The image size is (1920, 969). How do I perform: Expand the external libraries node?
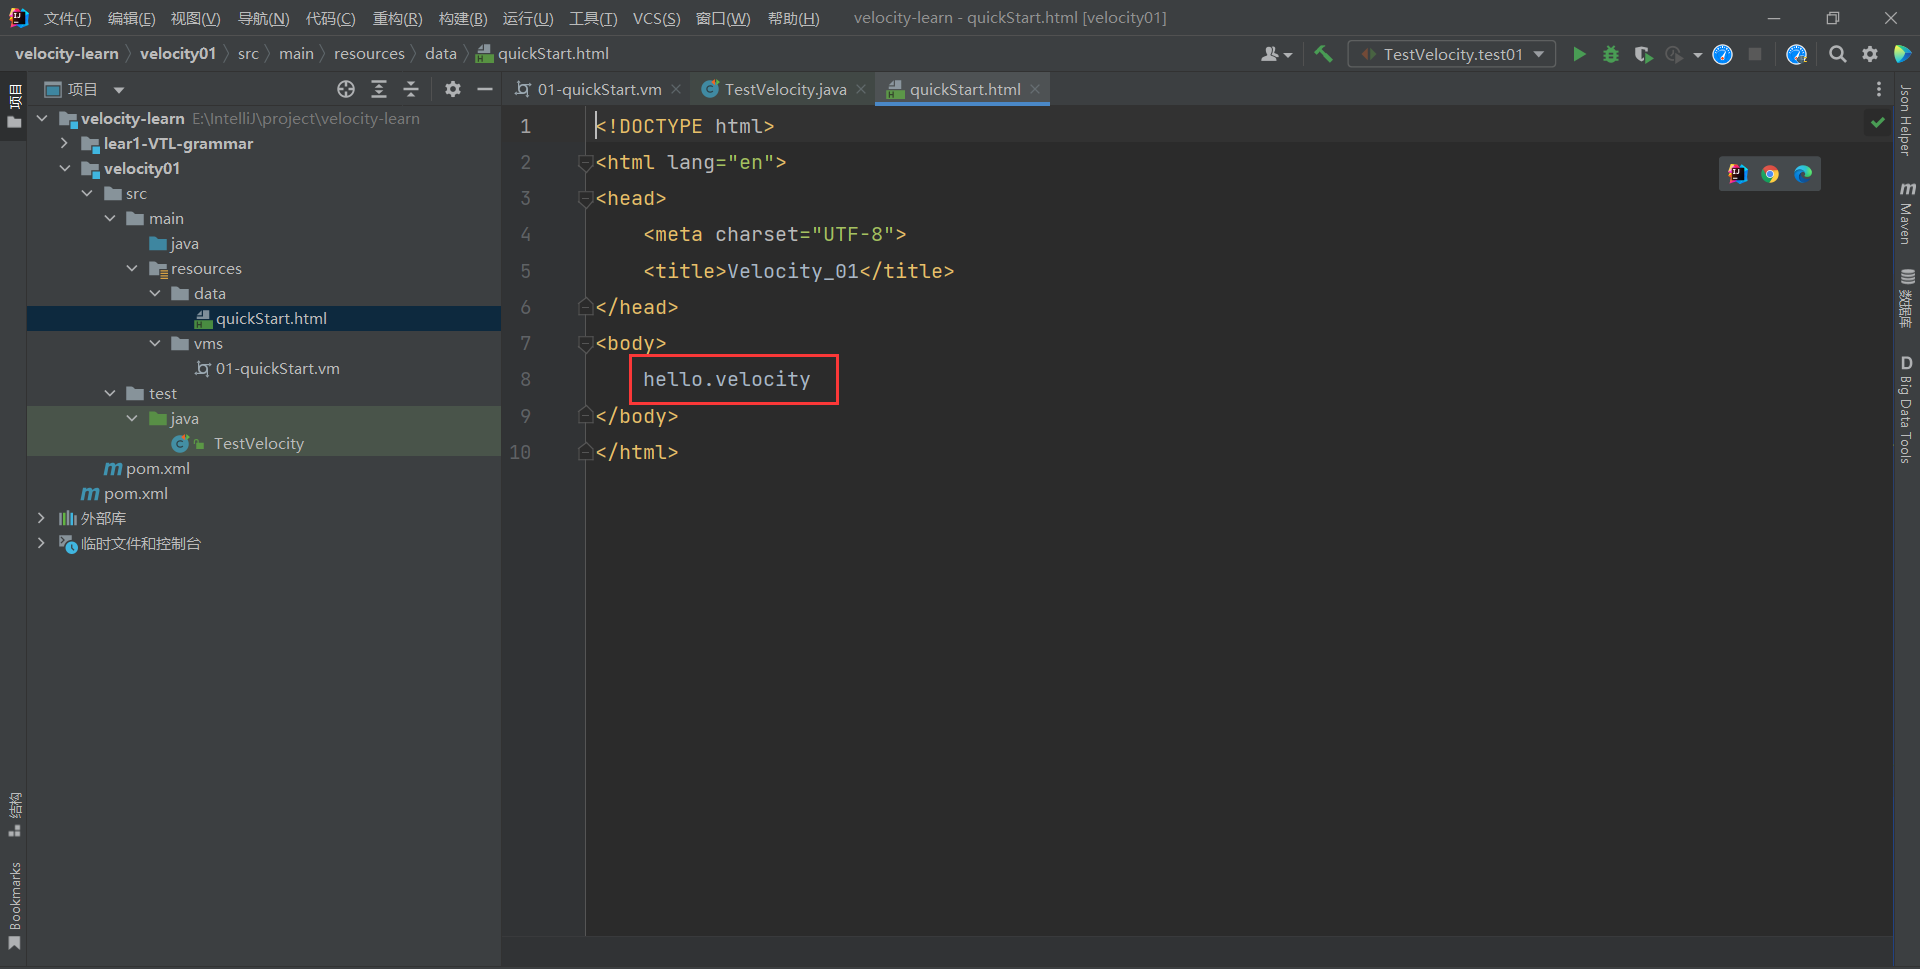pyautogui.click(x=41, y=518)
